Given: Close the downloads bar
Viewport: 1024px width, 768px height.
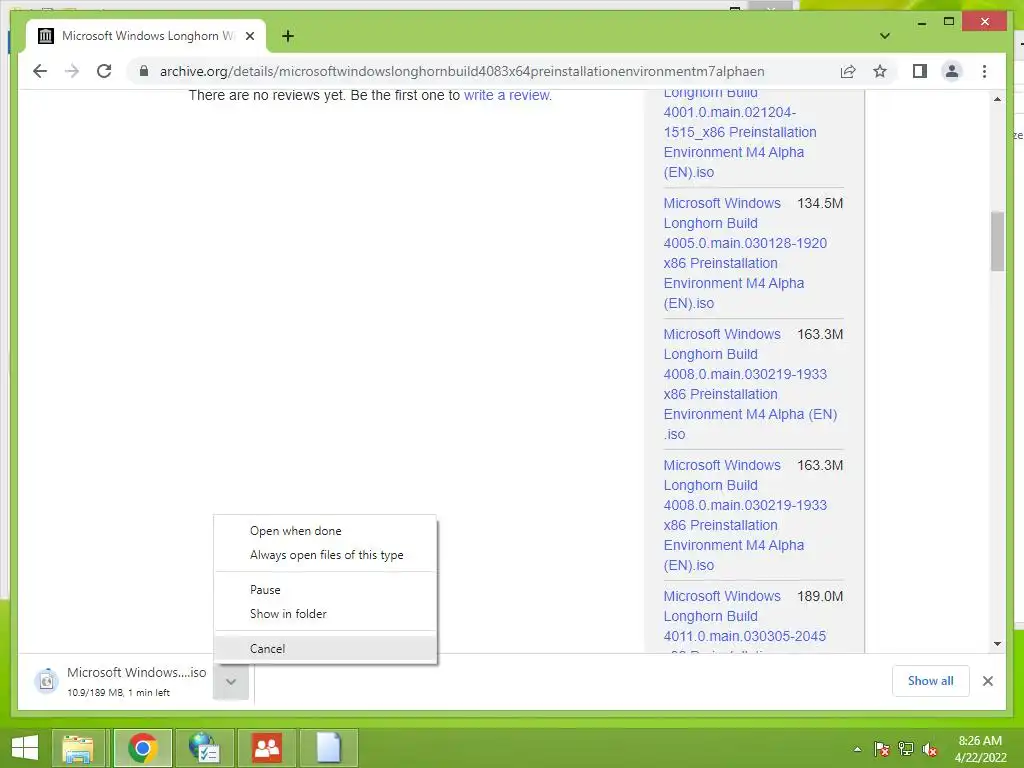Looking at the screenshot, I should click(987, 681).
